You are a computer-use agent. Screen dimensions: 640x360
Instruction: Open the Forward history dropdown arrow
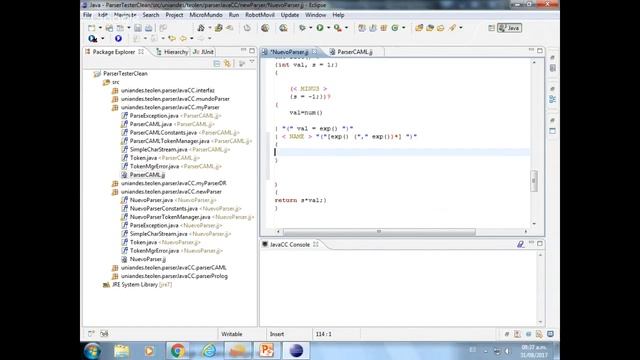click(x=209, y=38)
